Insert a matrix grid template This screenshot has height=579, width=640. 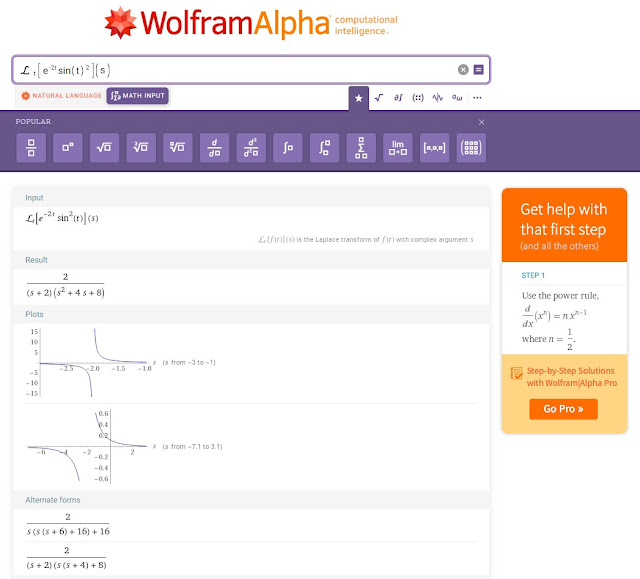pyautogui.click(x=471, y=148)
